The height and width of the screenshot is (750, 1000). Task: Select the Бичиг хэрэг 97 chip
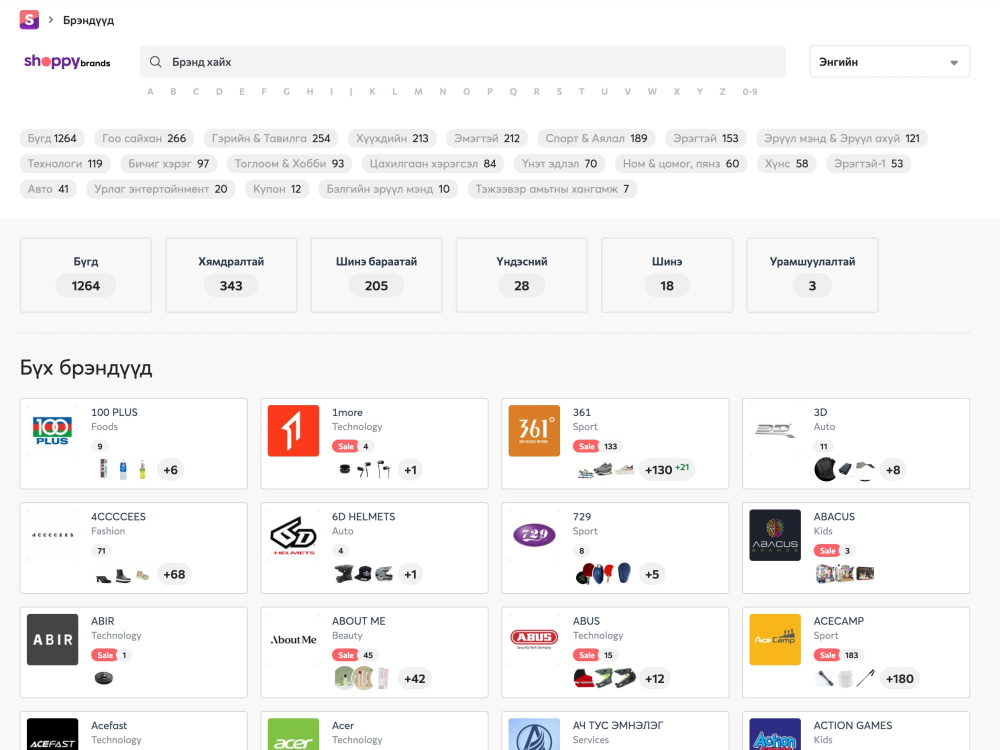point(169,164)
